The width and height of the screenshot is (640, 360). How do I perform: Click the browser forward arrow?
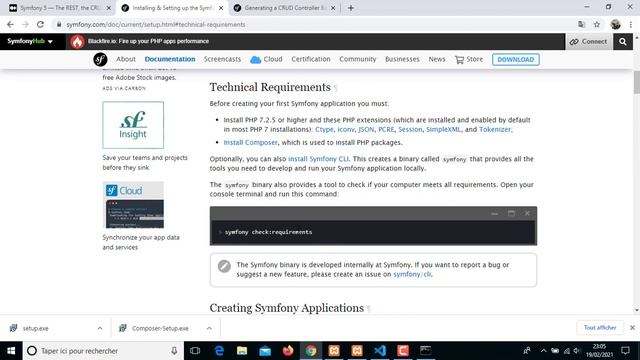tap(25, 24)
